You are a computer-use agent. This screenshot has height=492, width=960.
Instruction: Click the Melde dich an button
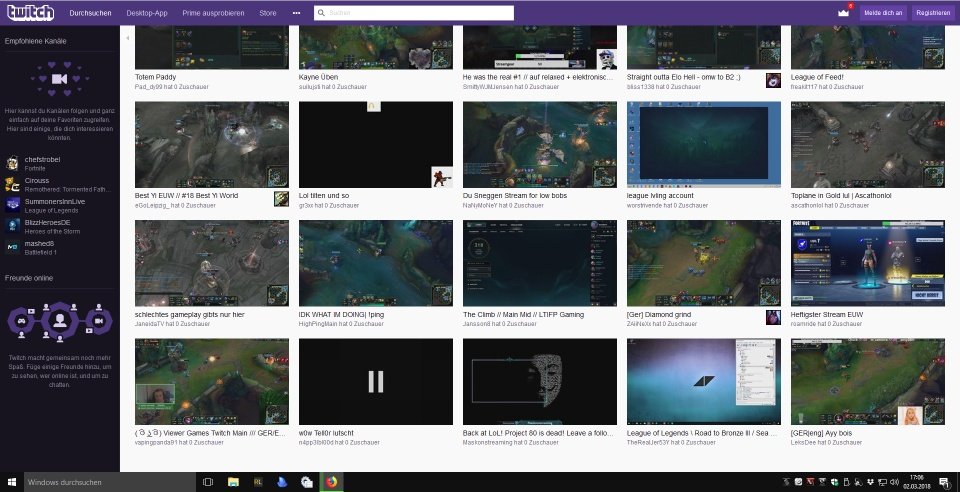883,13
